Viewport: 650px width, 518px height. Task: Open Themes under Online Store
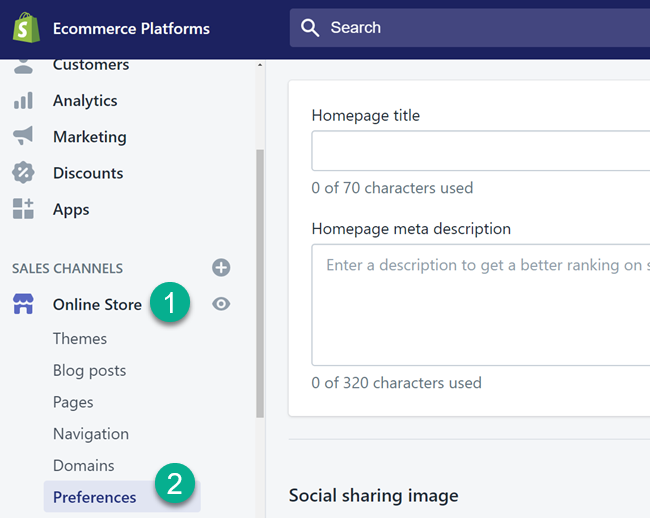point(80,339)
